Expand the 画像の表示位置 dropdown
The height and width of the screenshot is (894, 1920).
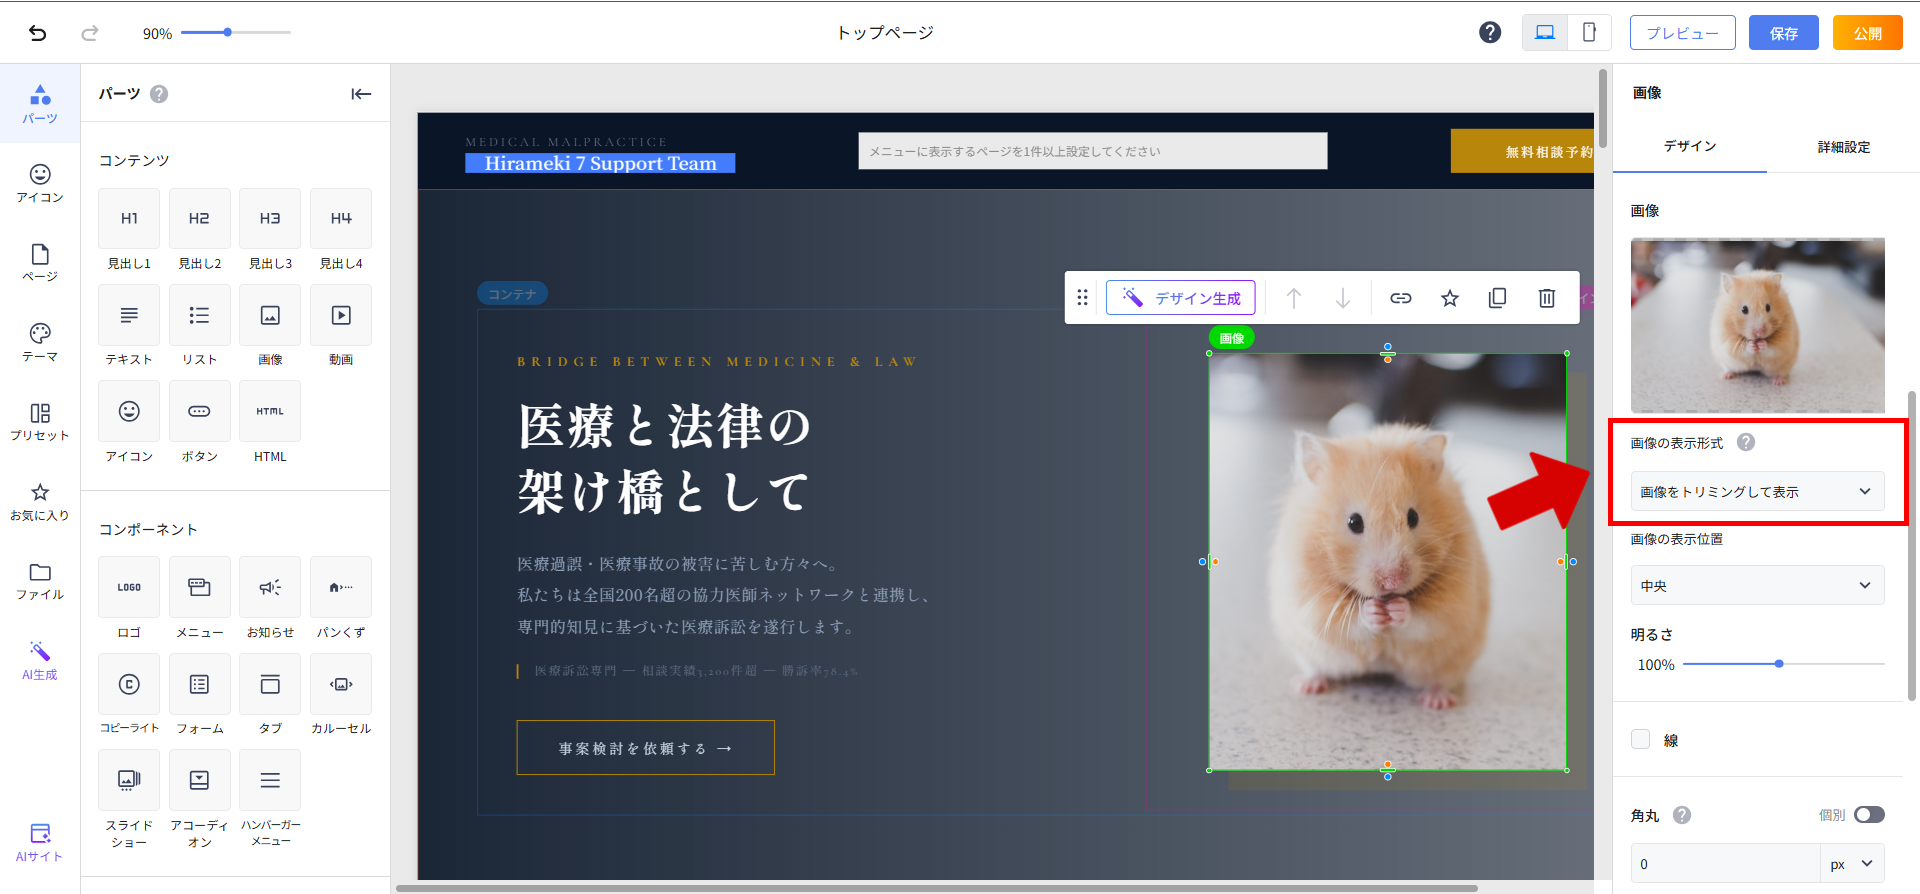1757,586
